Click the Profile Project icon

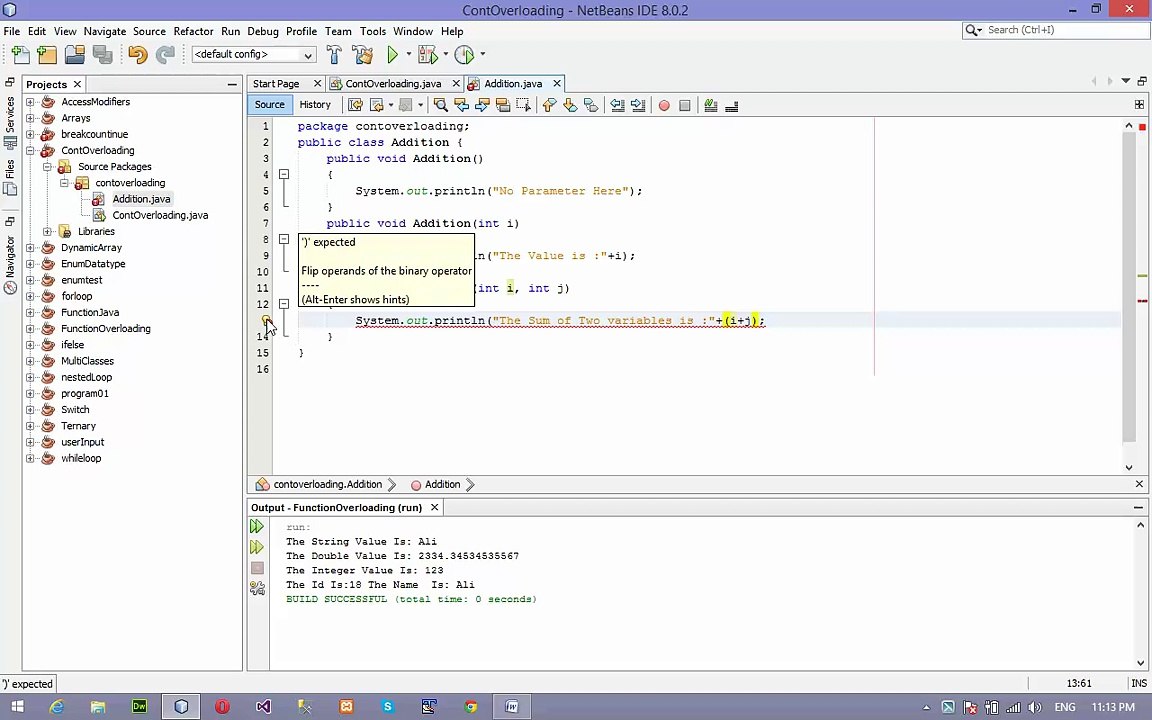[464, 54]
